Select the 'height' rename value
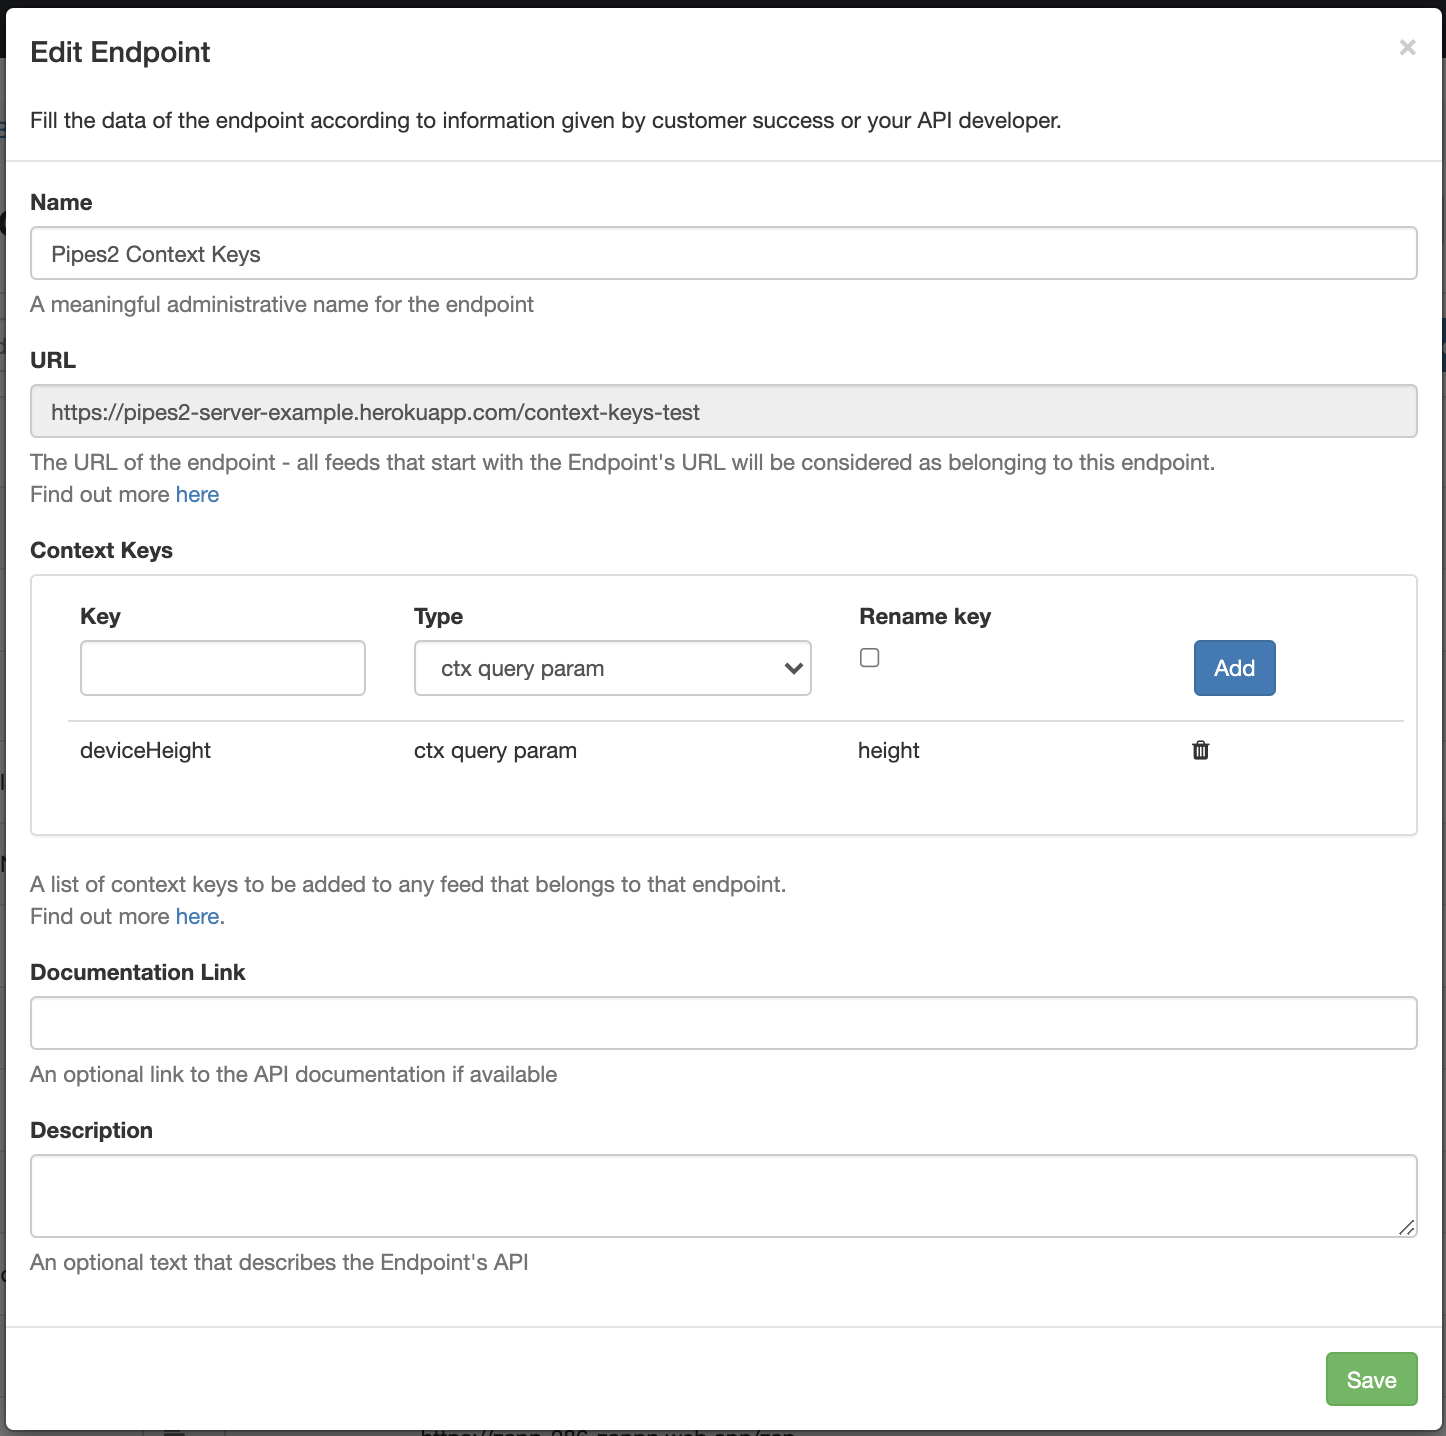Image resolution: width=1446 pixels, height=1436 pixels. click(x=889, y=750)
